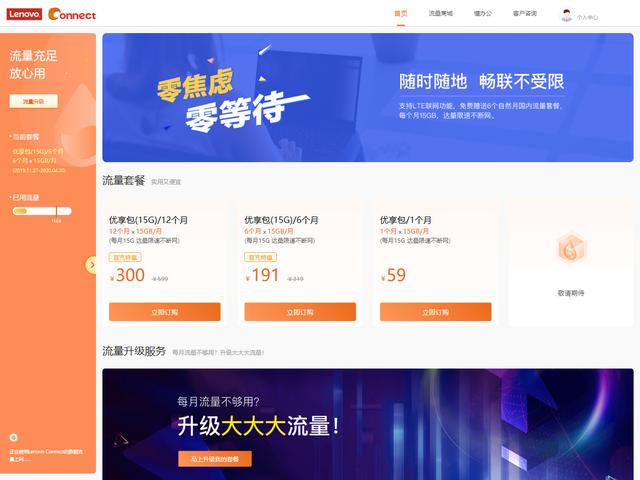This screenshot has width=640, height=480.
Task: Order the 6-month 191 yuan package
Action: click(300, 312)
